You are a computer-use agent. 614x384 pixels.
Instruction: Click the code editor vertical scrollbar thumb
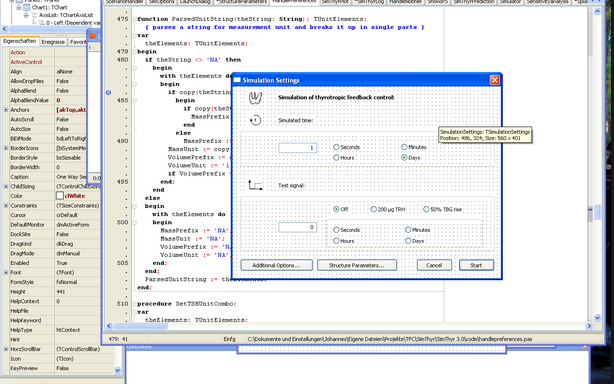coord(597,213)
